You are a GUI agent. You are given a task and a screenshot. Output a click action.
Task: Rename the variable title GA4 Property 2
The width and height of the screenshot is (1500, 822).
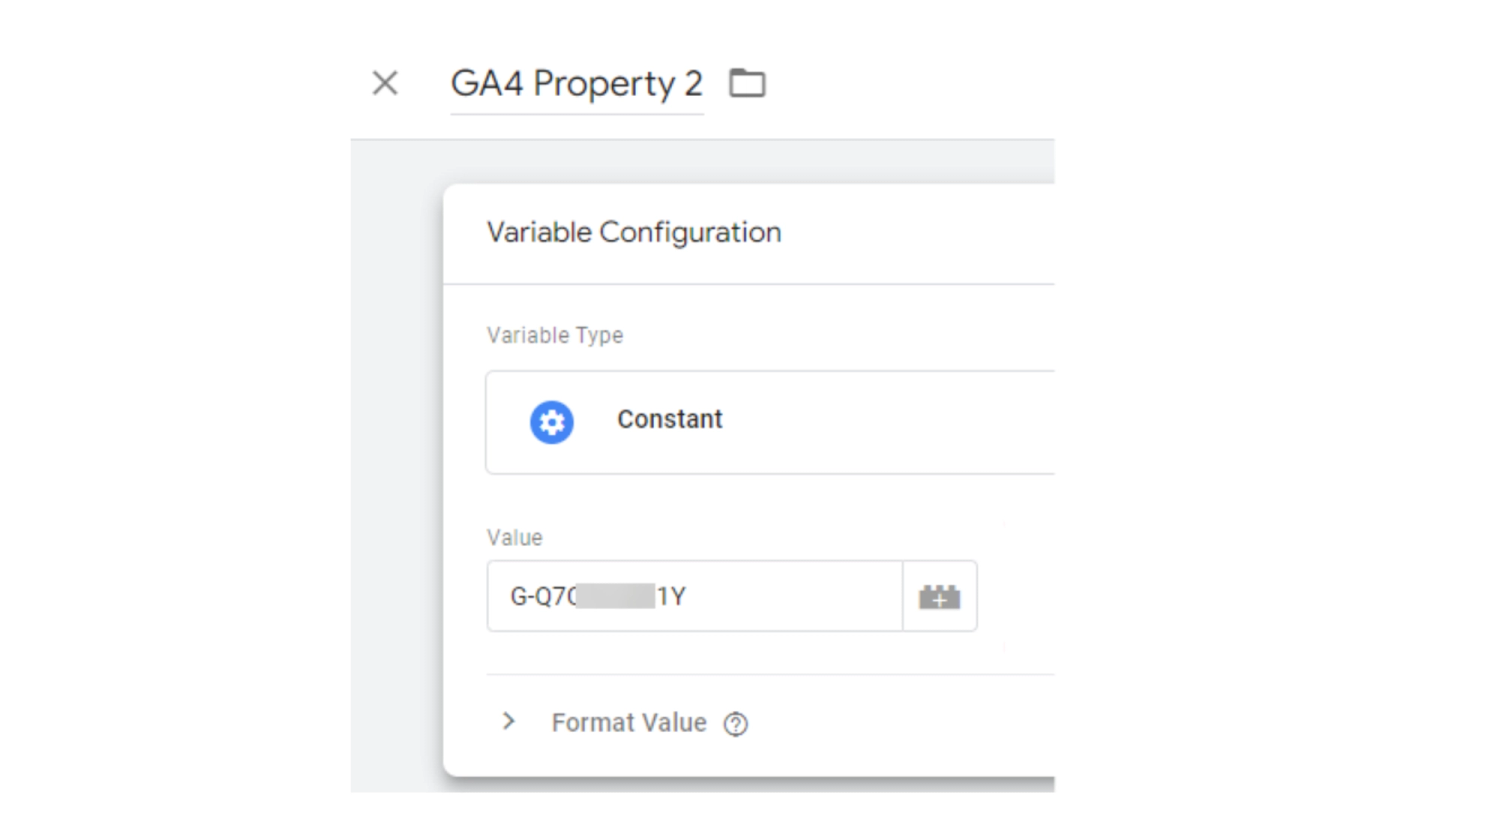(x=576, y=84)
